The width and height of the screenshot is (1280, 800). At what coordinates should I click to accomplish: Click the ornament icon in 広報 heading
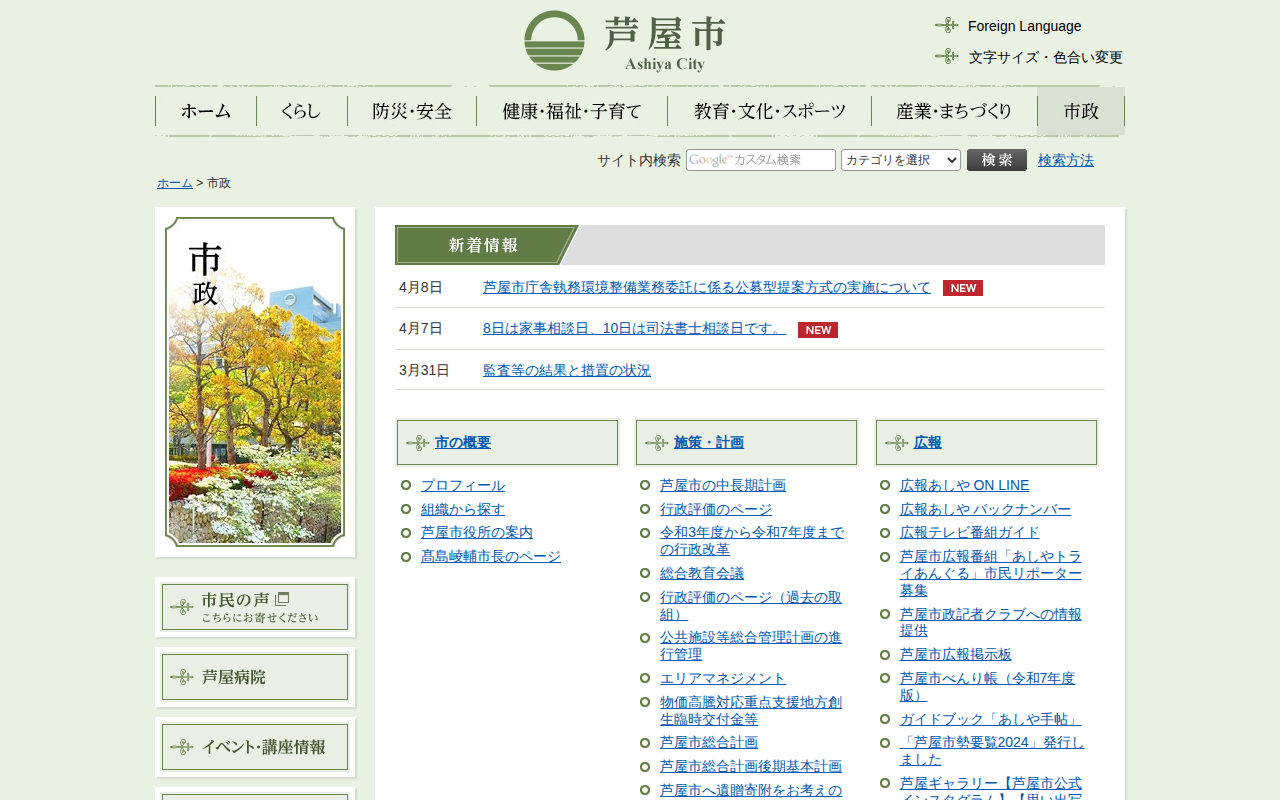896,443
